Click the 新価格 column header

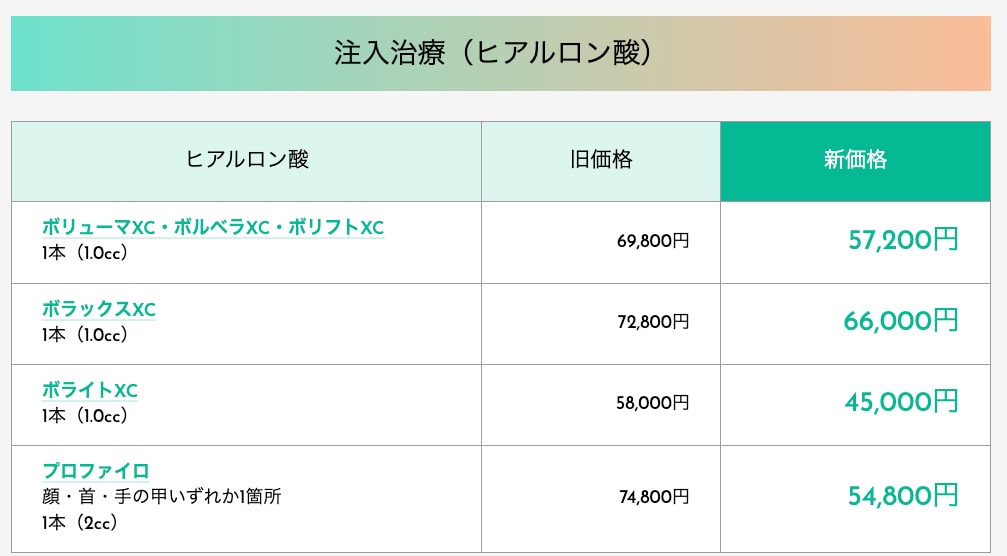click(x=855, y=160)
